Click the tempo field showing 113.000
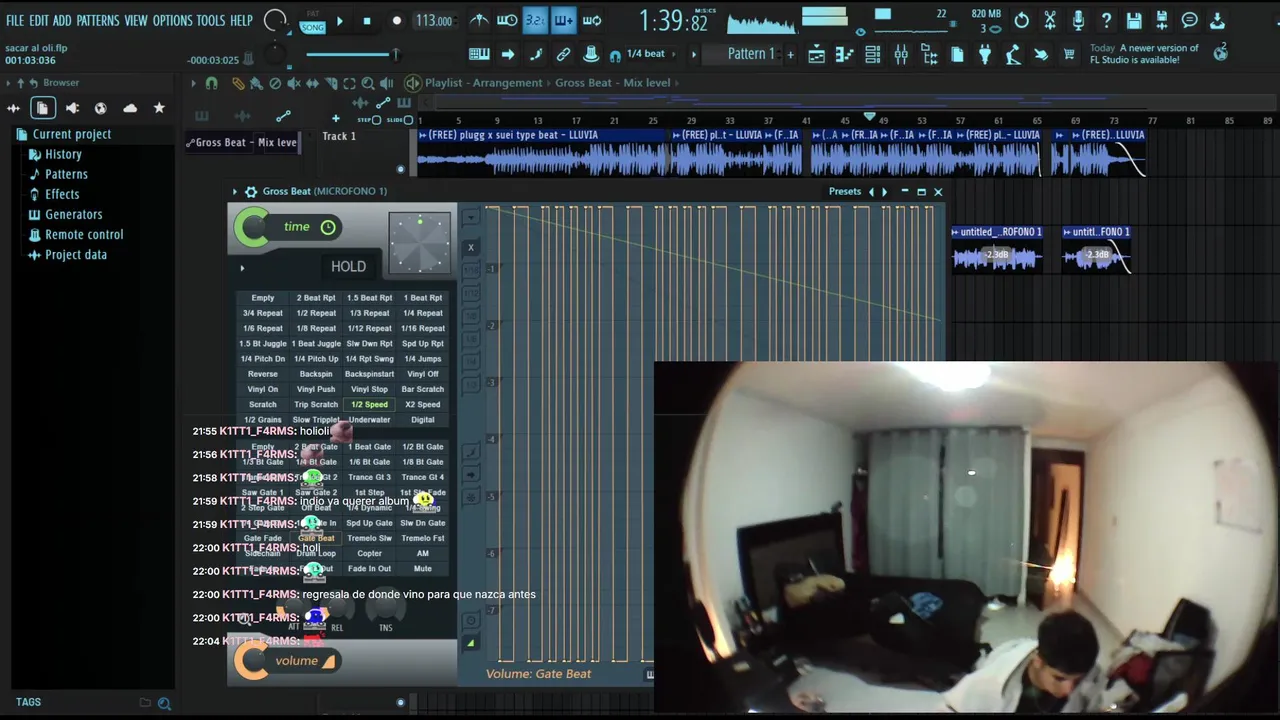1280x720 pixels. pyautogui.click(x=433, y=21)
